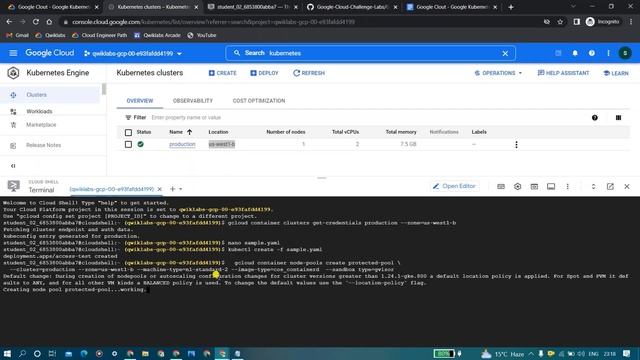Click the us-west1-b location cell

click(x=222, y=144)
